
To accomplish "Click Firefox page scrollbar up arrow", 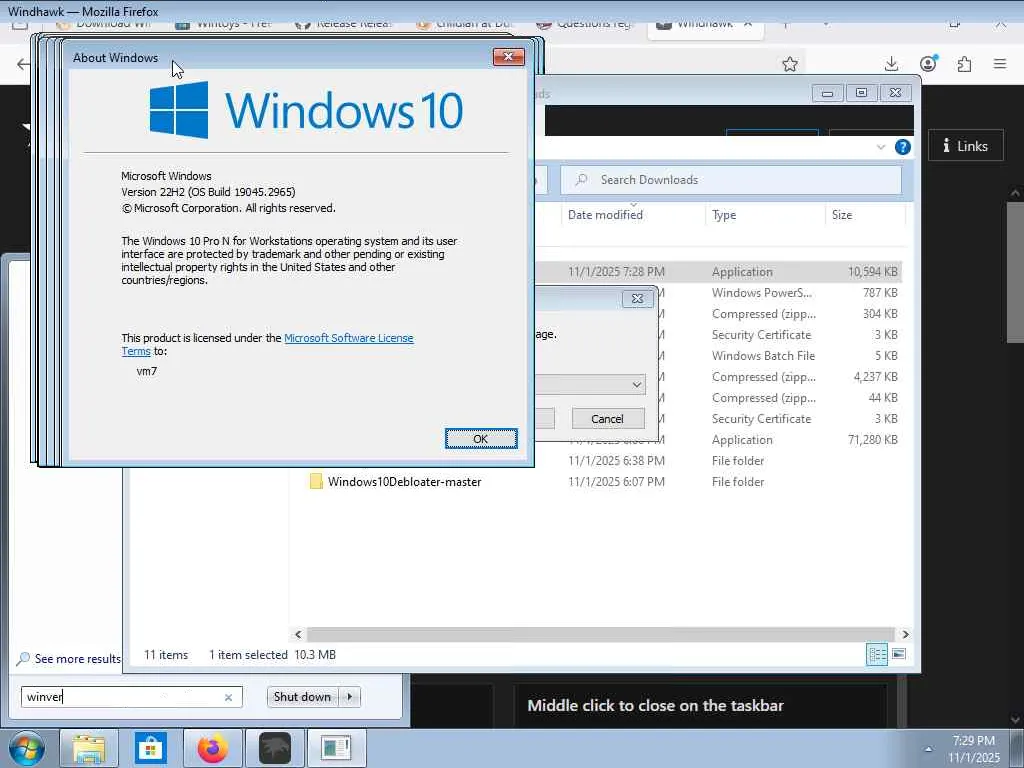I will [x=1016, y=193].
